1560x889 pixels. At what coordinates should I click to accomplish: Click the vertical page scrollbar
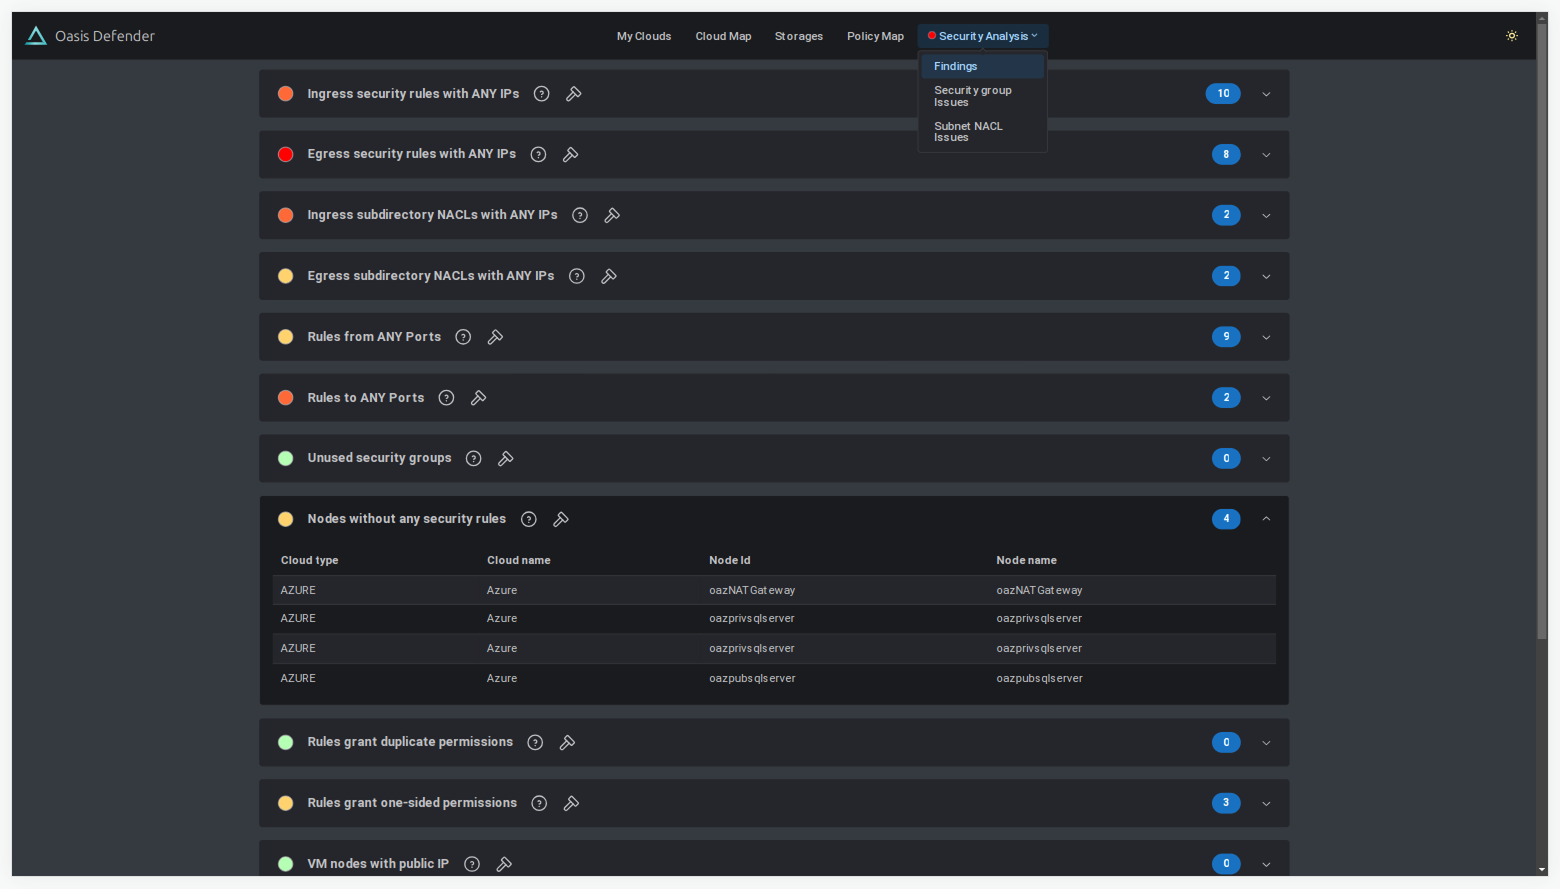(x=1541, y=330)
